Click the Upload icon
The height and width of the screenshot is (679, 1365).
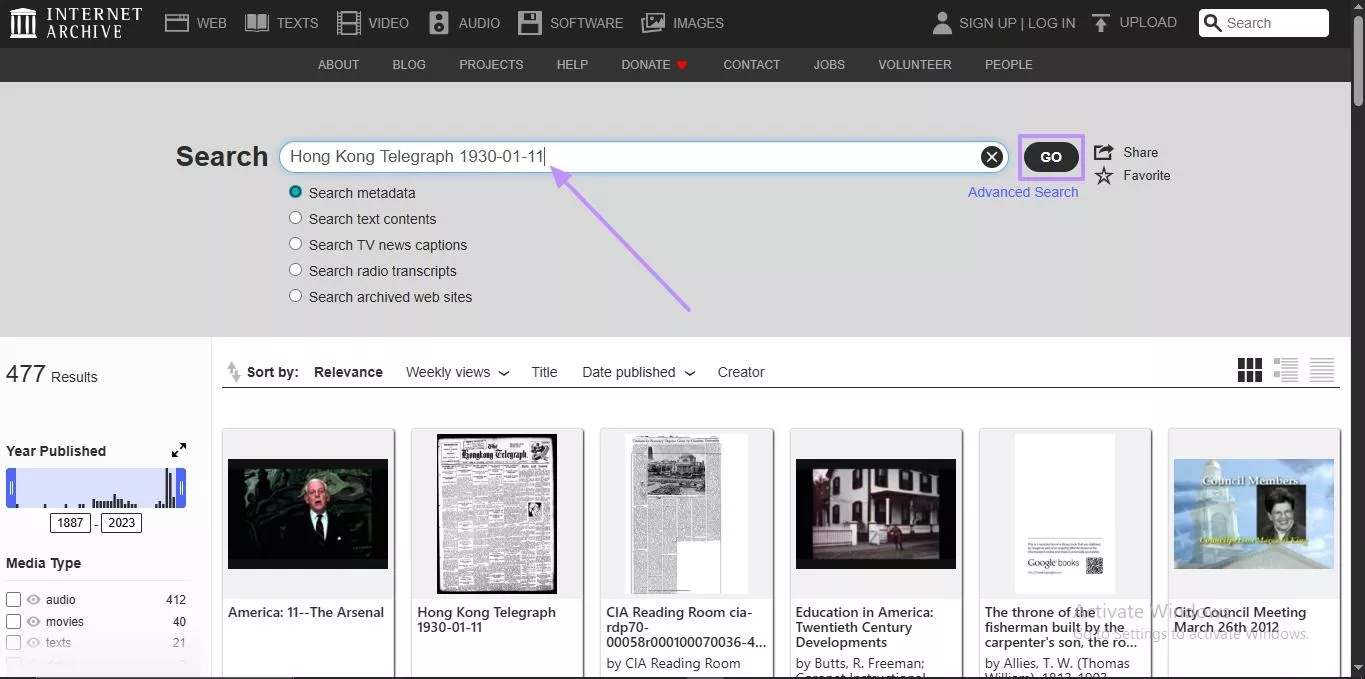1100,22
